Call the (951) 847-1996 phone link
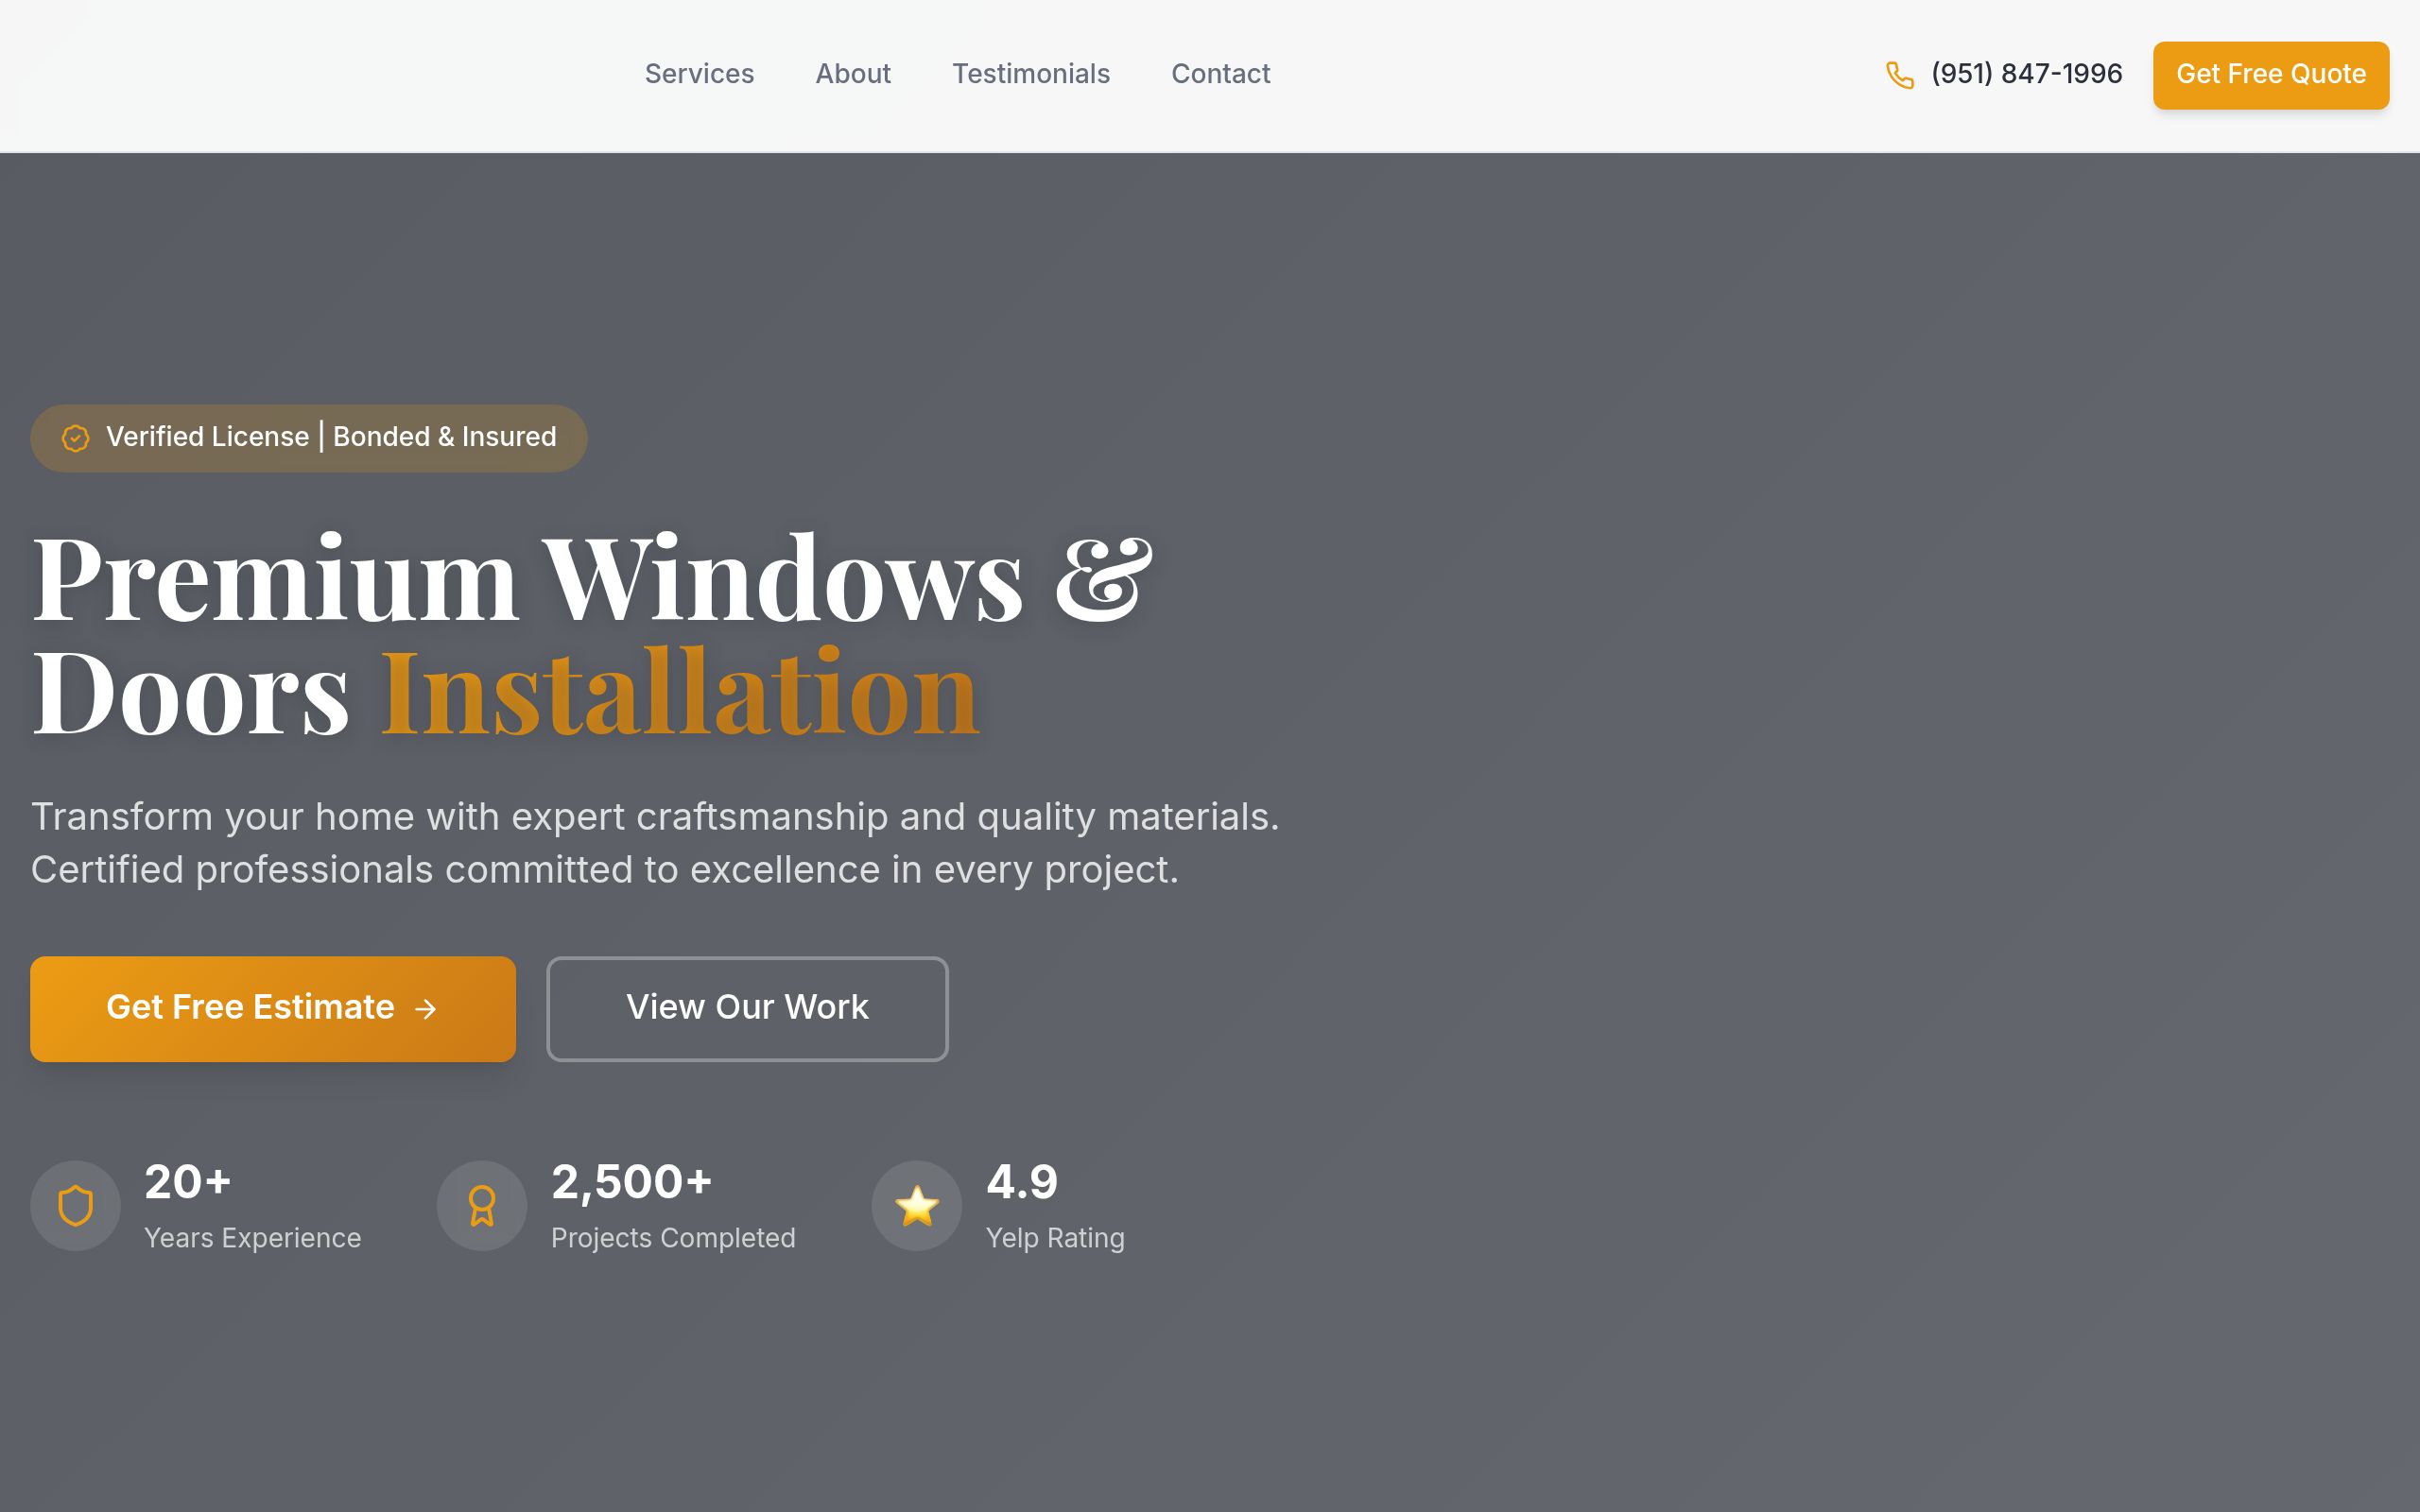 coord(2025,74)
